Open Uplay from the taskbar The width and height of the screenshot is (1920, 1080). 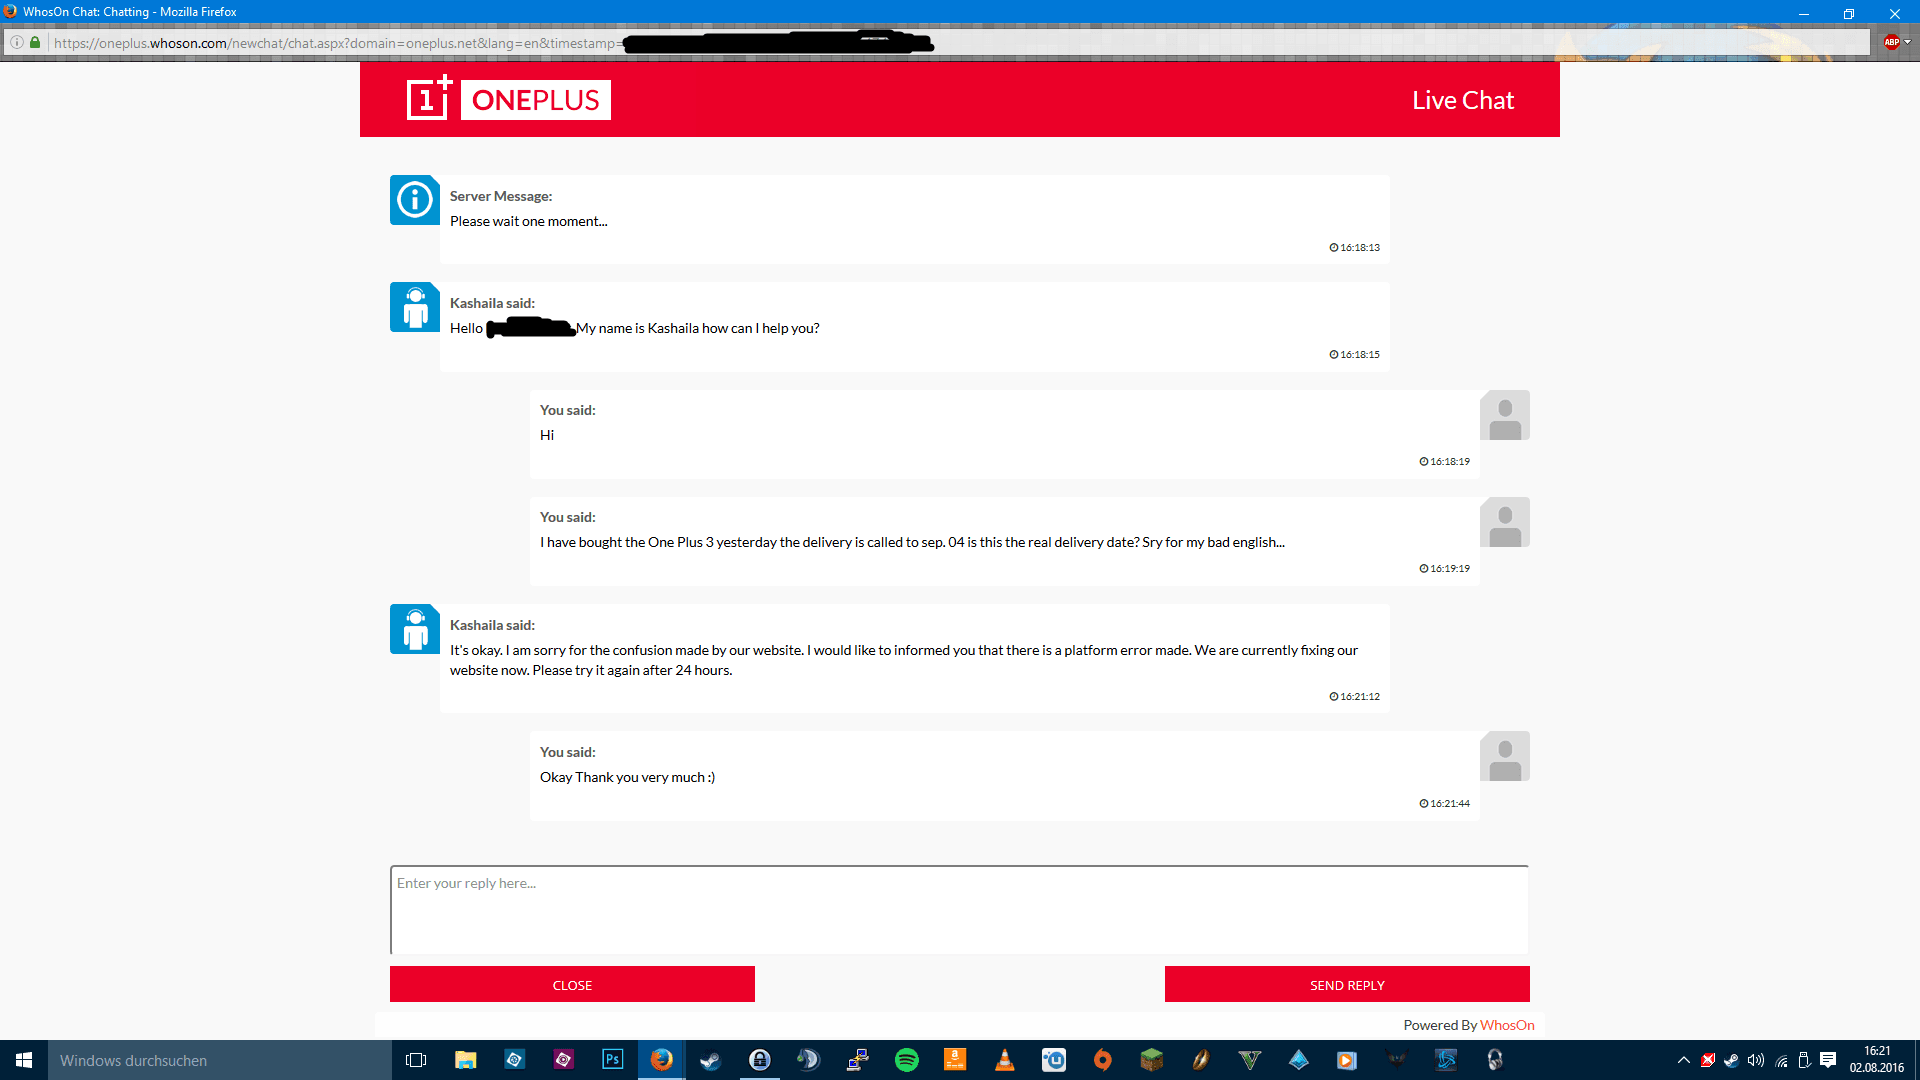click(x=1053, y=1060)
